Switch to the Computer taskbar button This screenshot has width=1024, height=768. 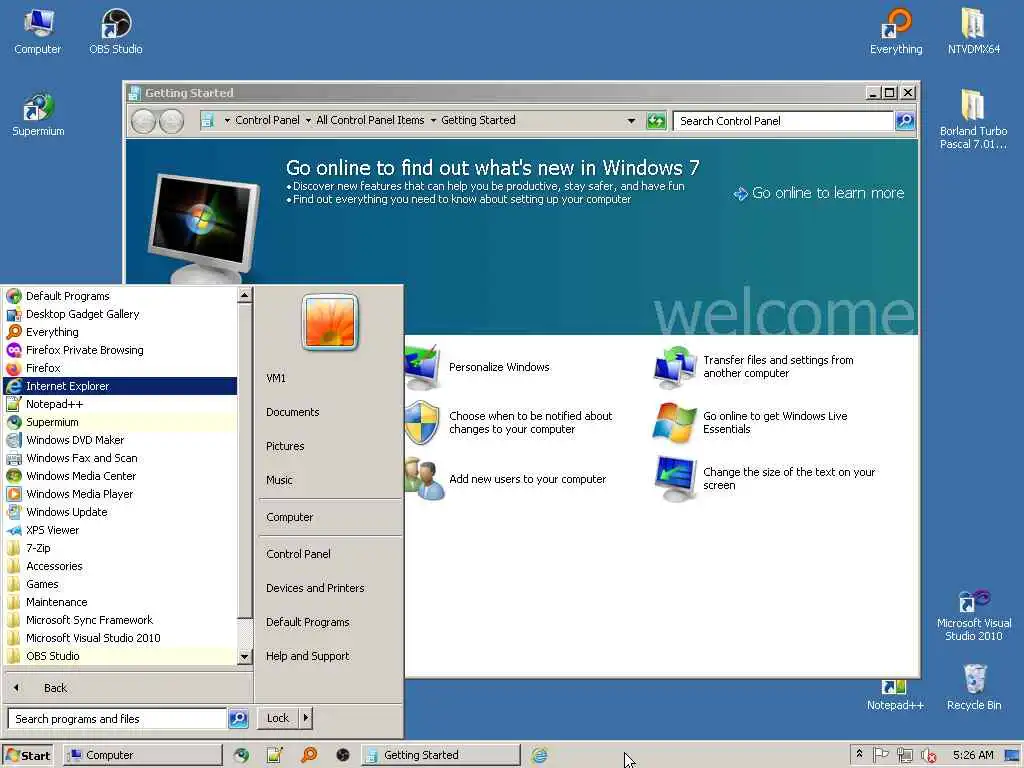click(143, 755)
